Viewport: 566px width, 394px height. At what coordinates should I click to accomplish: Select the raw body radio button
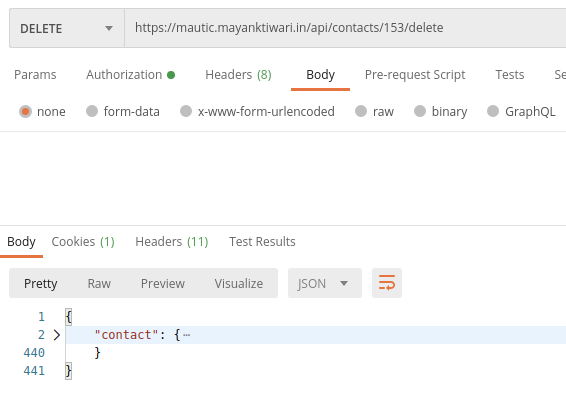click(x=361, y=111)
